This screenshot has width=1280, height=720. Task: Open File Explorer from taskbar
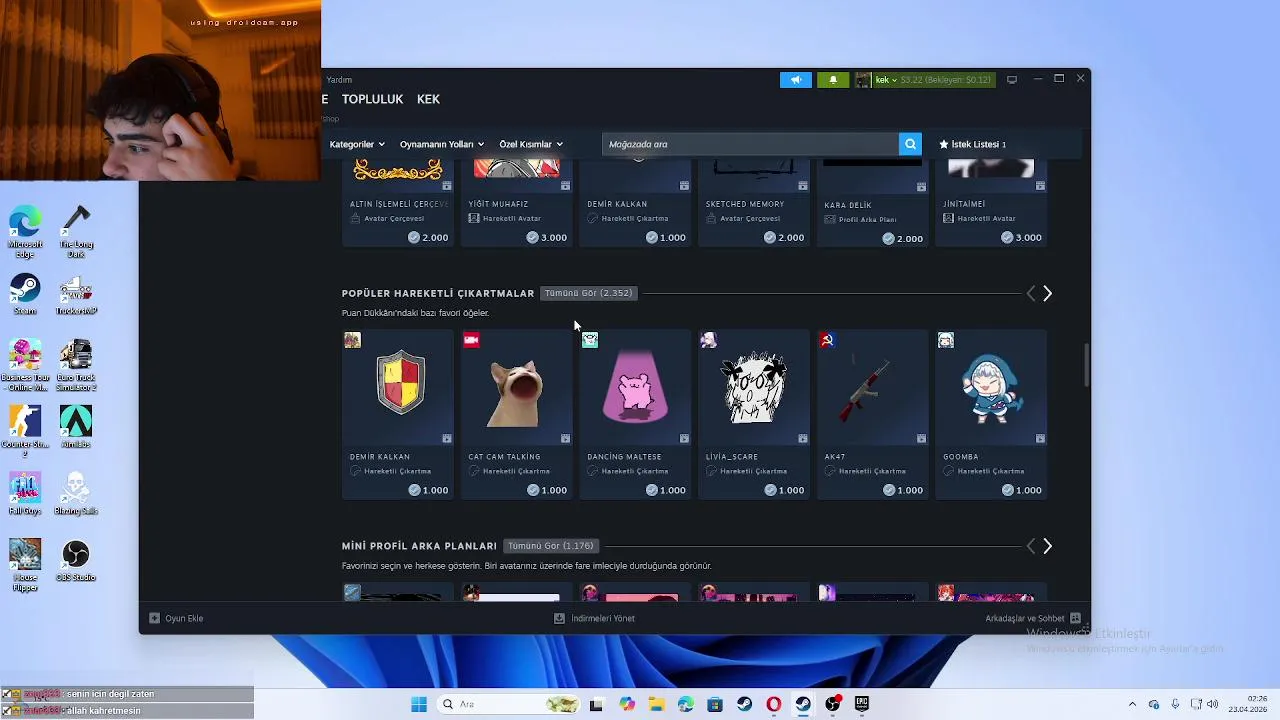tap(656, 704)
